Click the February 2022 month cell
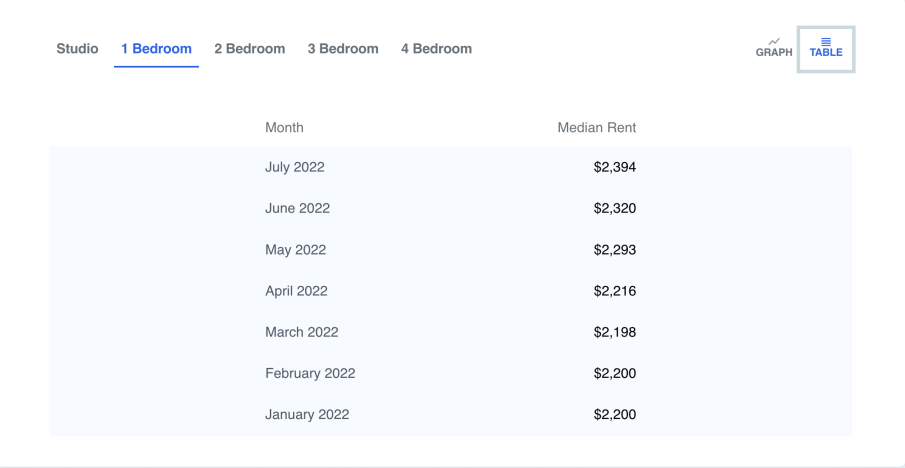Image resolution: width=905 pixels, height=468 pixels. tap(310, 374)
